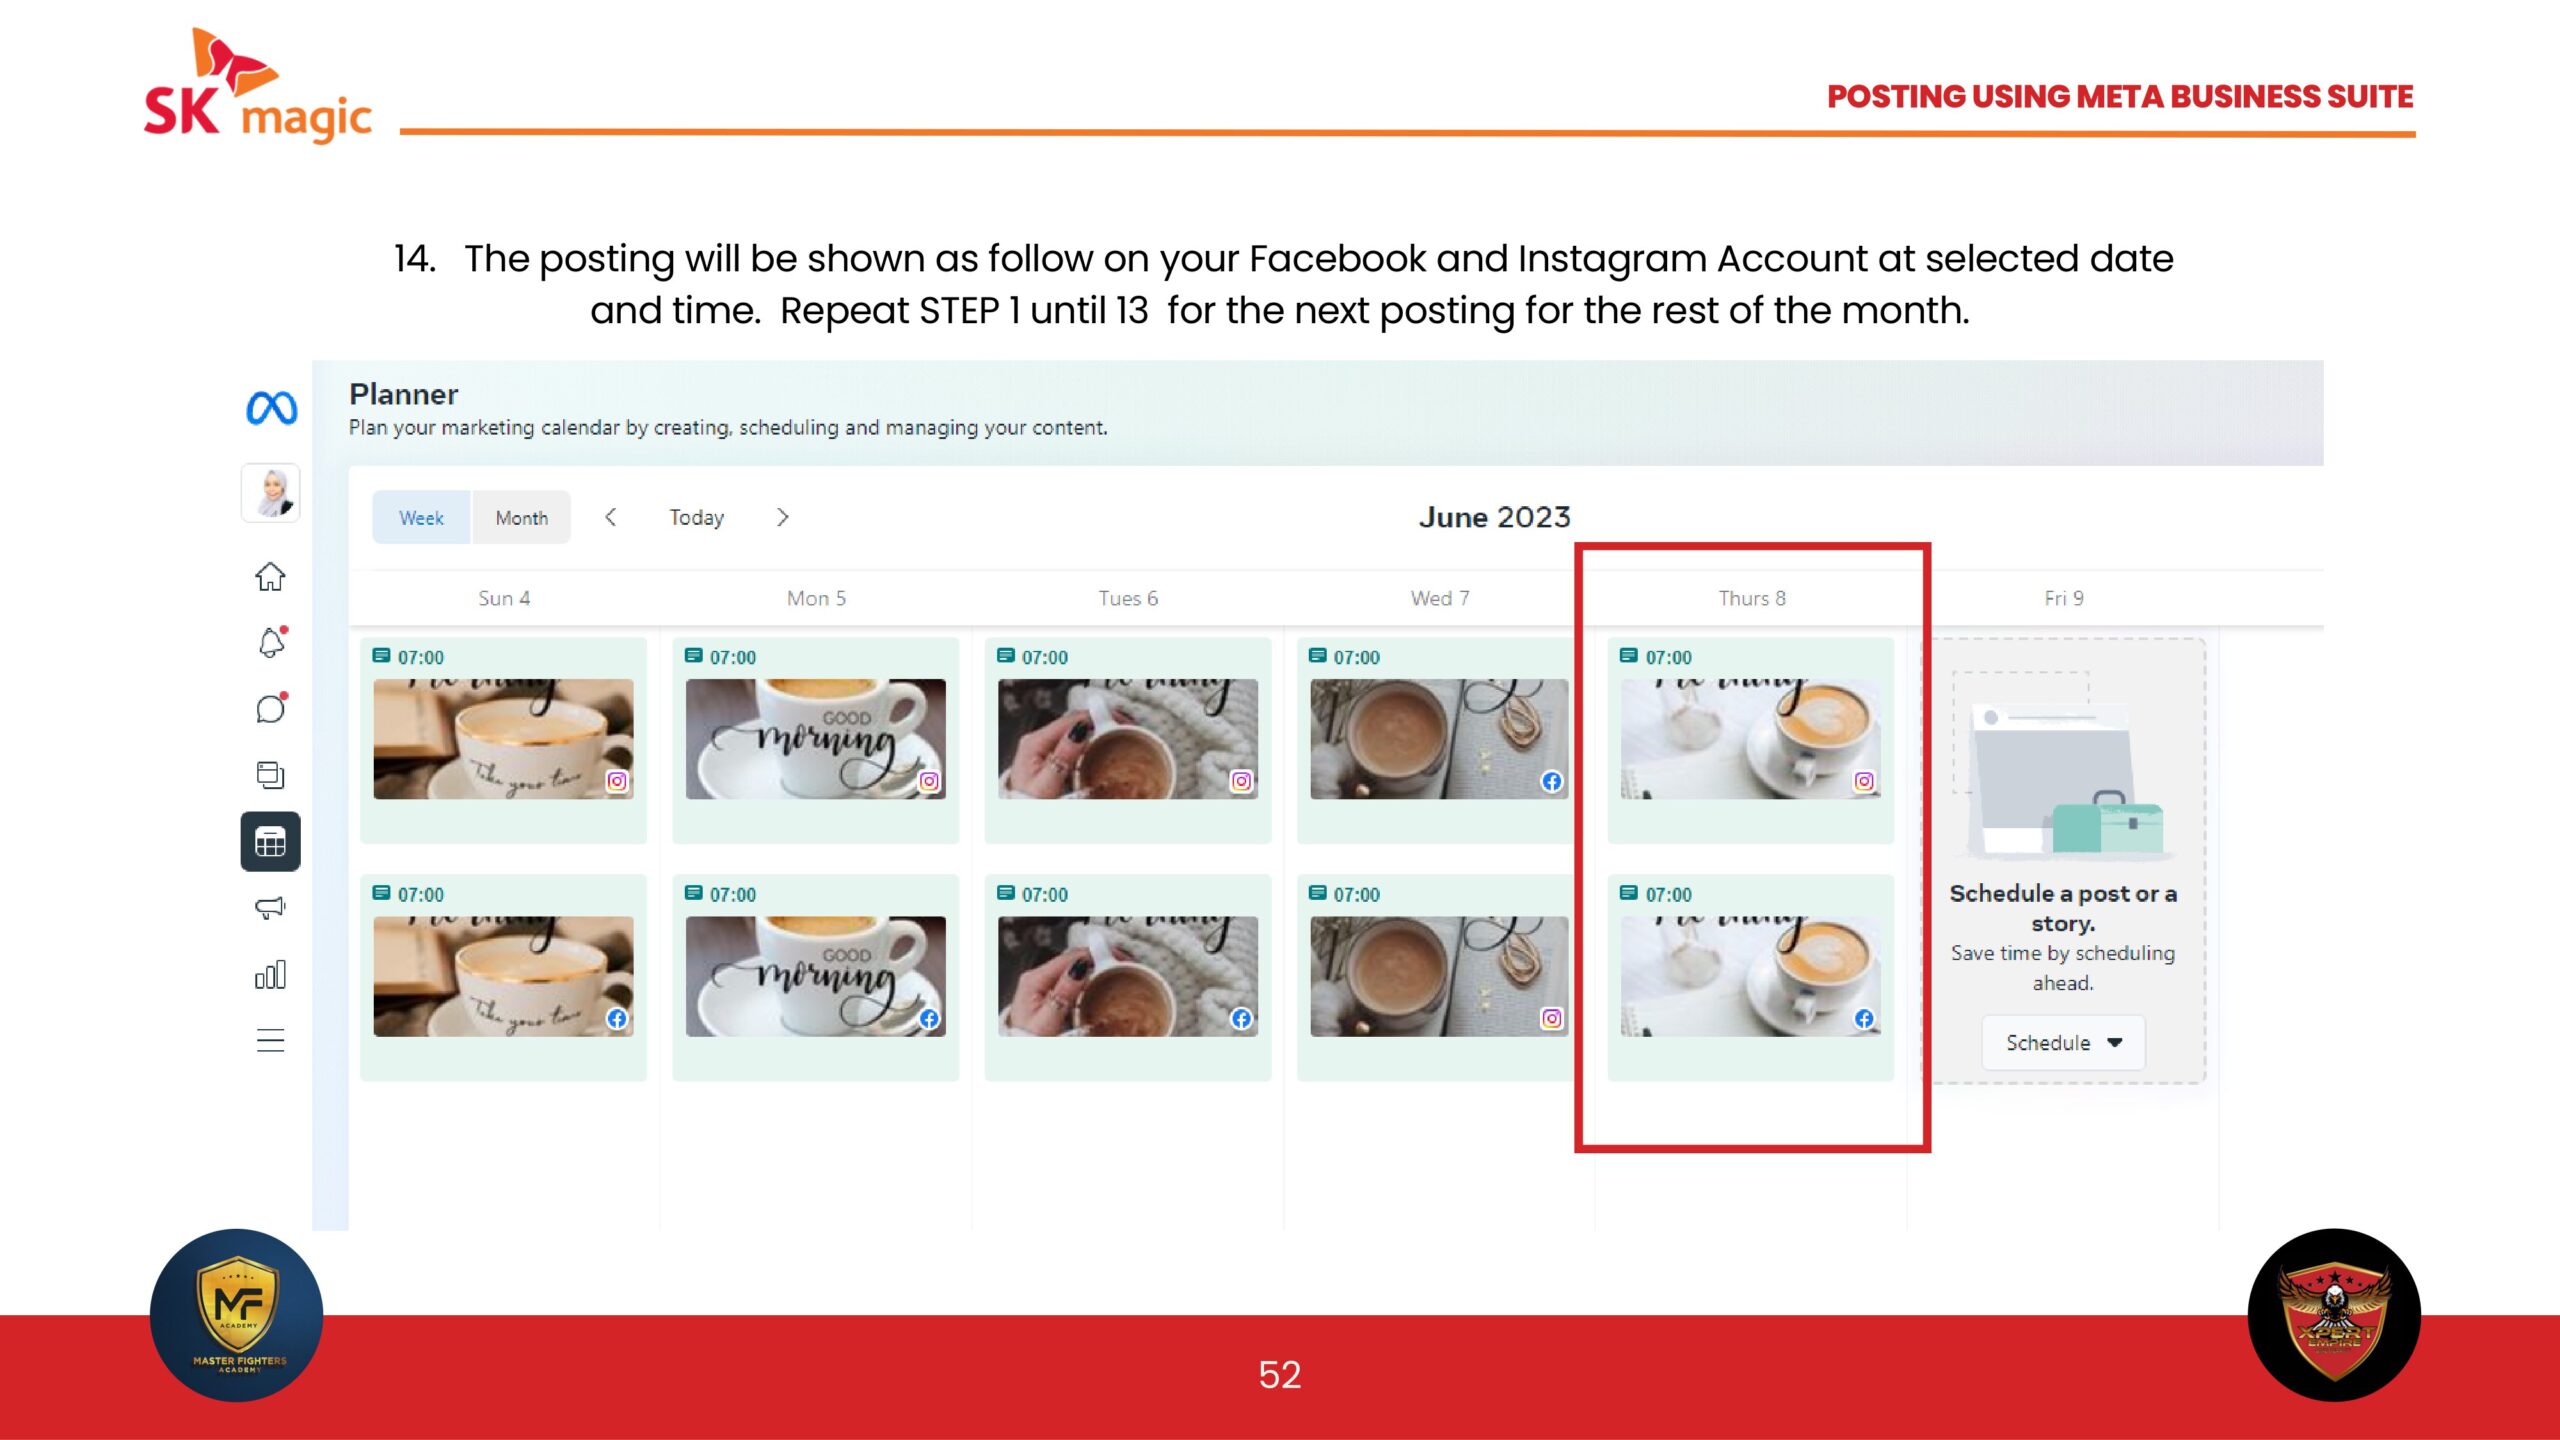
Task: Switch to Month view
Action: [x=522, y=518]
